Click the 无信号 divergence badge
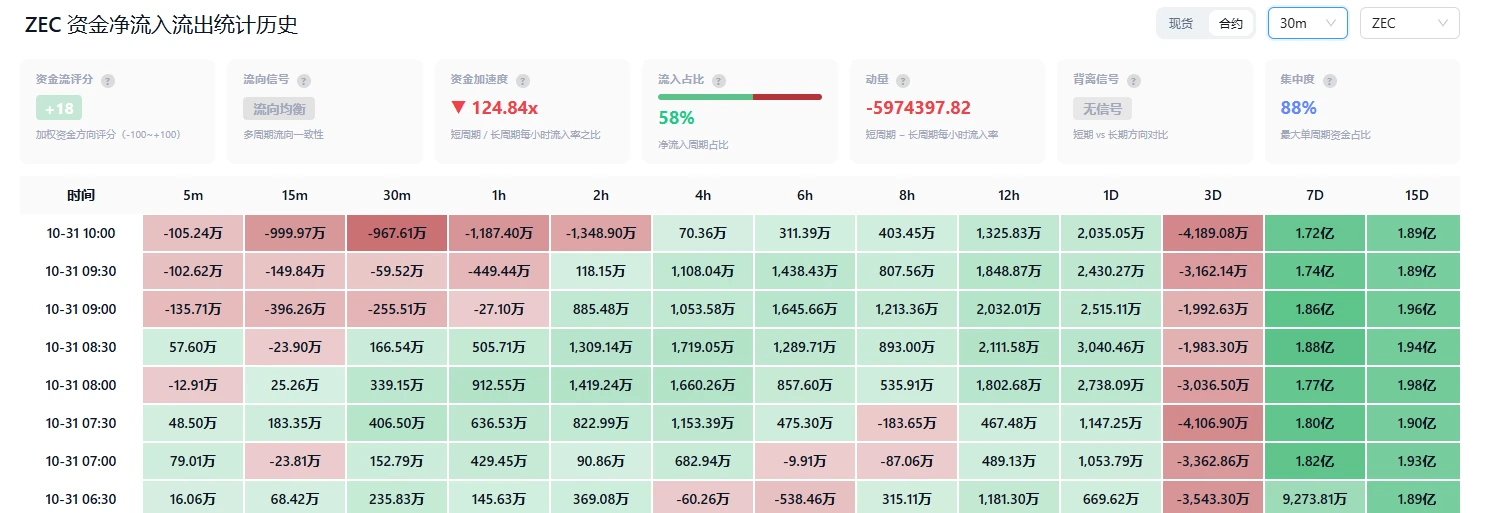 coord(1102,108)
